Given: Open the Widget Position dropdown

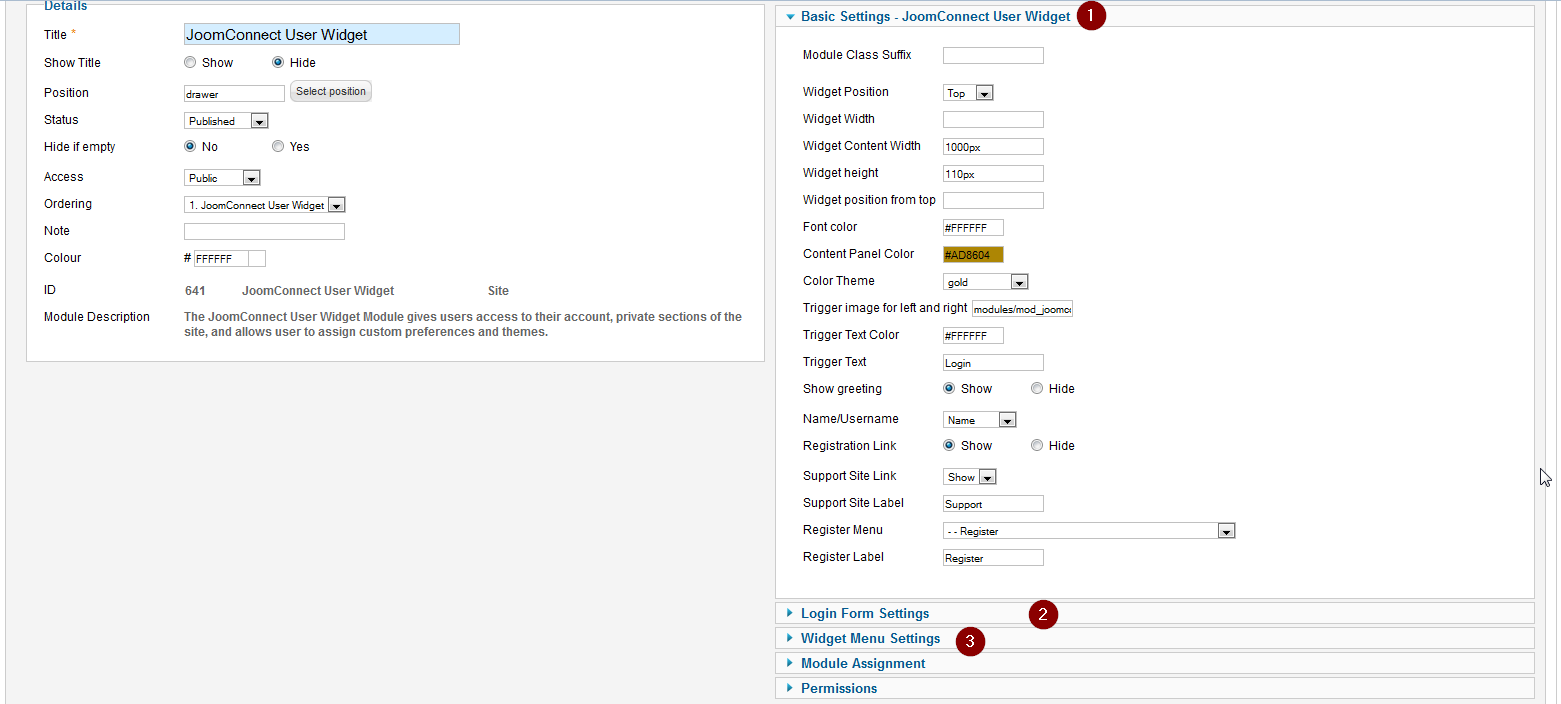Looking at the screenshot, I should pos(968,93).
